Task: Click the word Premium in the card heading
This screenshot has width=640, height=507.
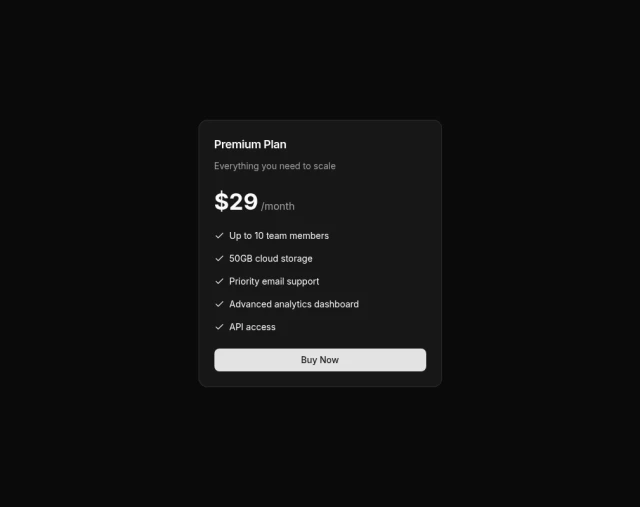Action: click(237, 145)
